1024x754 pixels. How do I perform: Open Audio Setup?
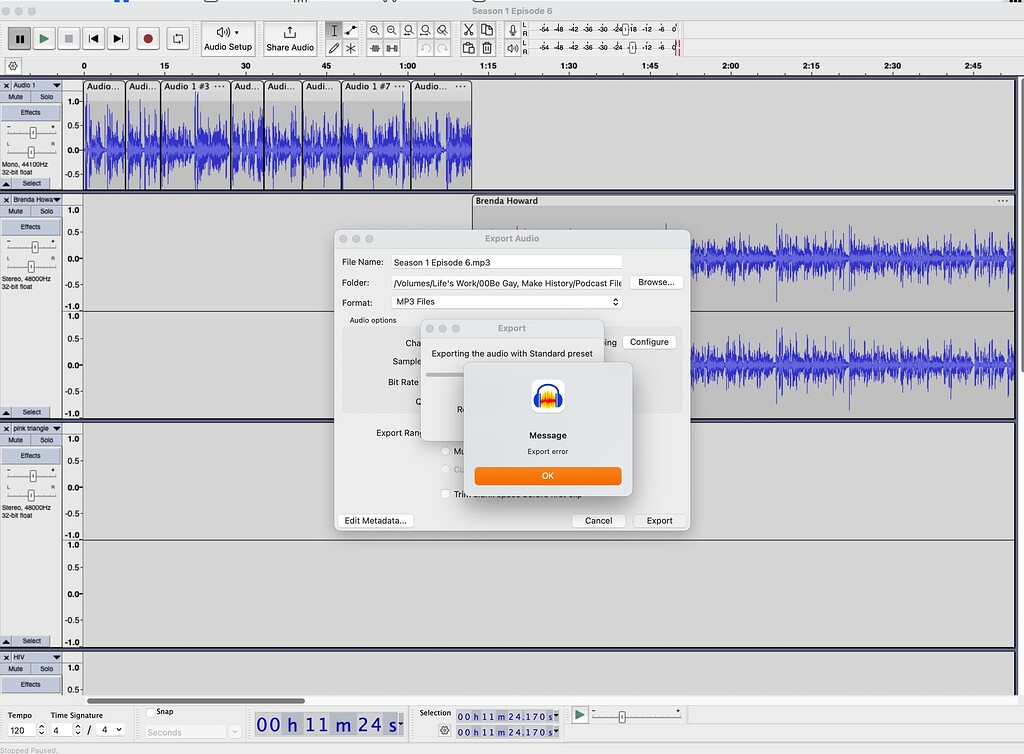227,37
